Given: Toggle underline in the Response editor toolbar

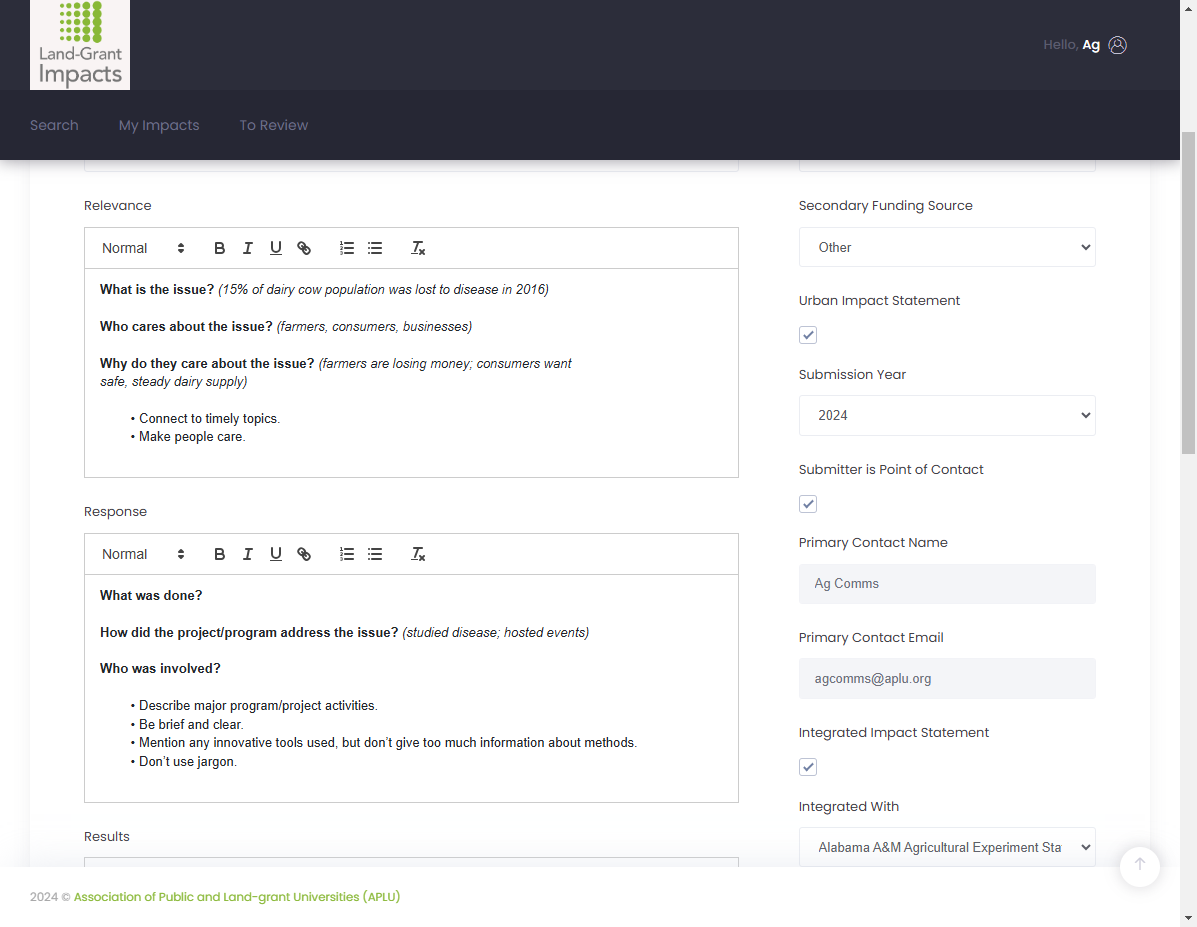Looking at the screenshot, I should tap(276, 554).
